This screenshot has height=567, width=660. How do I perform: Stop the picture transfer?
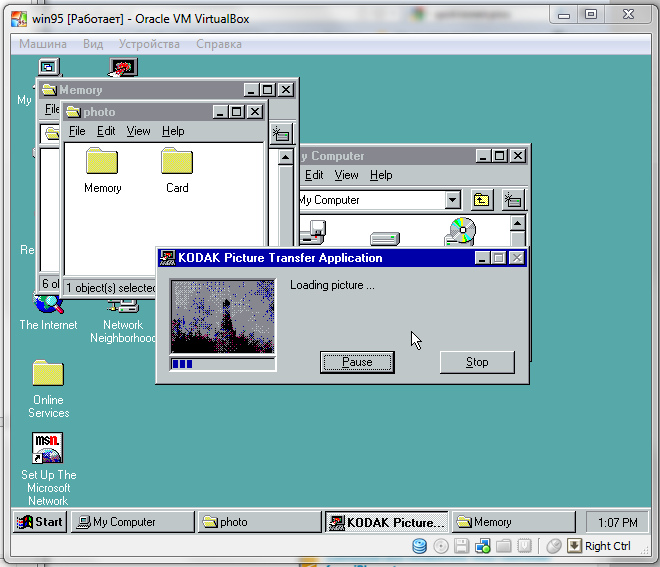point(477,362)
